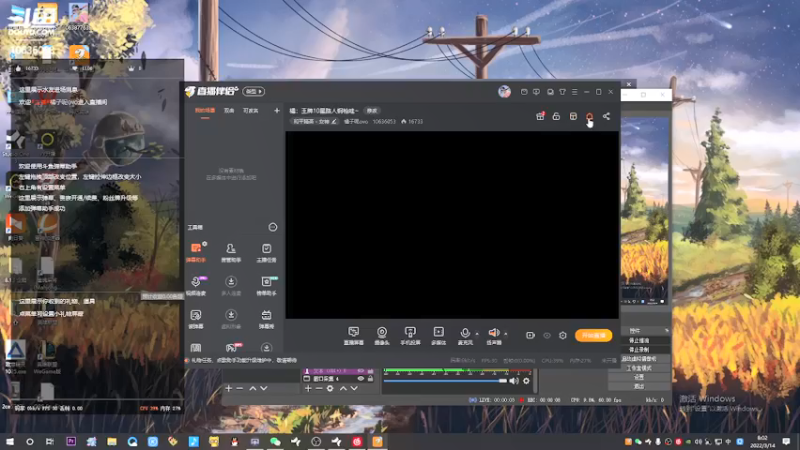The image size is (800, 450).
Task: Select the first scene tab 我的场景
Action: (x=205, y=111)
